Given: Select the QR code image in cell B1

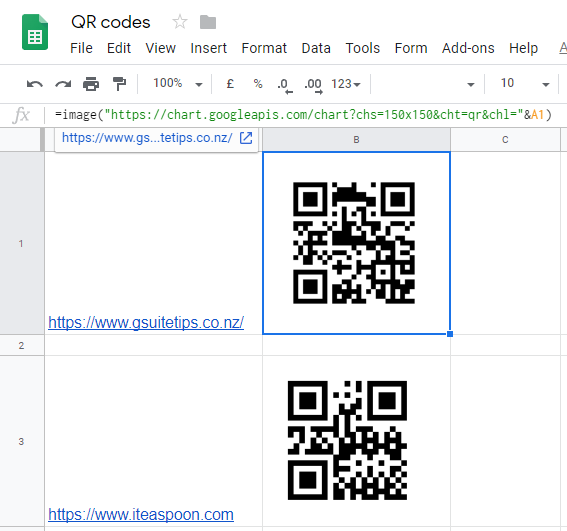Looking at the screenshot, I should pyautogui.click(x=354, y=243).
